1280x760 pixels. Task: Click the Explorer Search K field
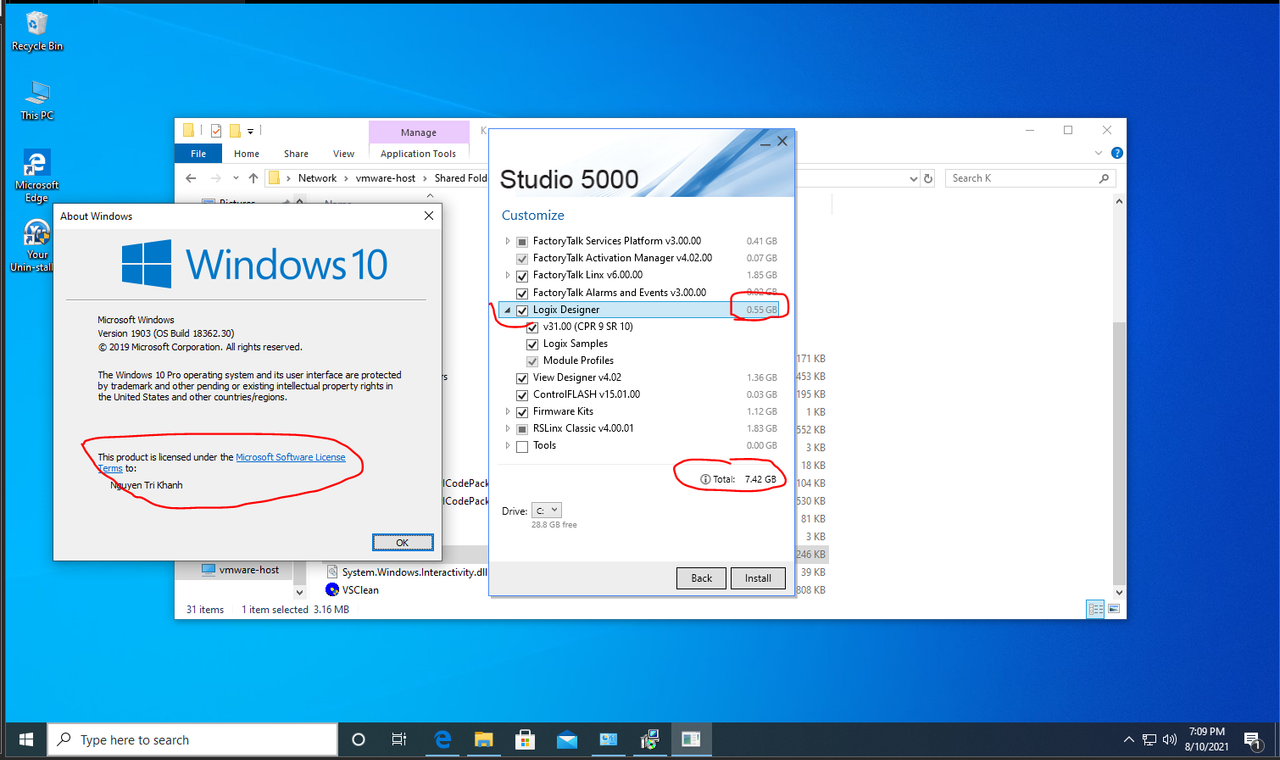coord(1030,178)
